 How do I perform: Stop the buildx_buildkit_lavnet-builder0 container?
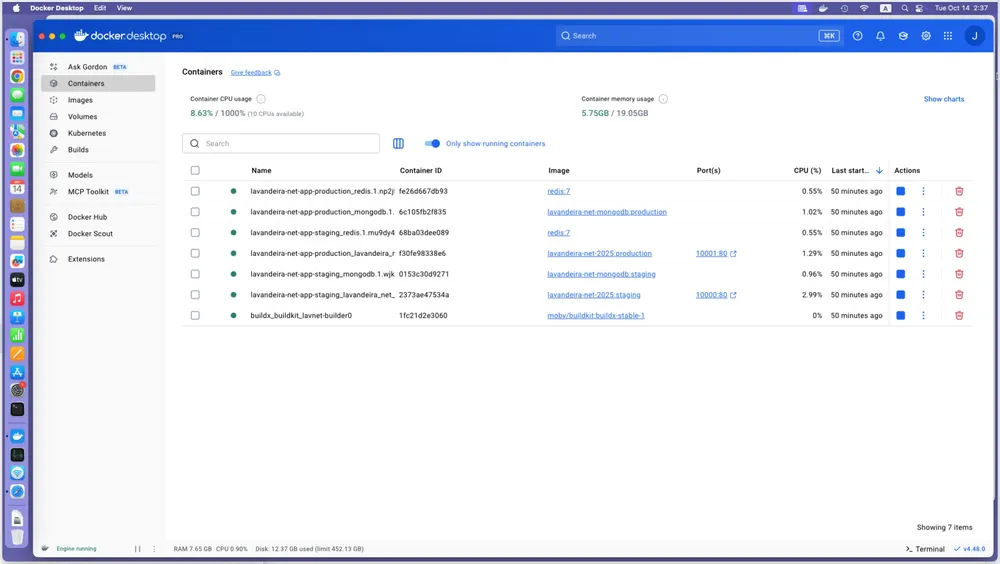pyautogui.click(x=900, y=315)
